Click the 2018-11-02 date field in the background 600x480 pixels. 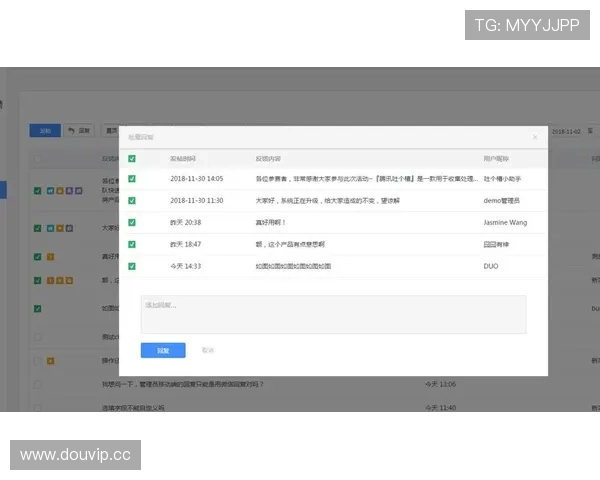click(x=566, y=131)
